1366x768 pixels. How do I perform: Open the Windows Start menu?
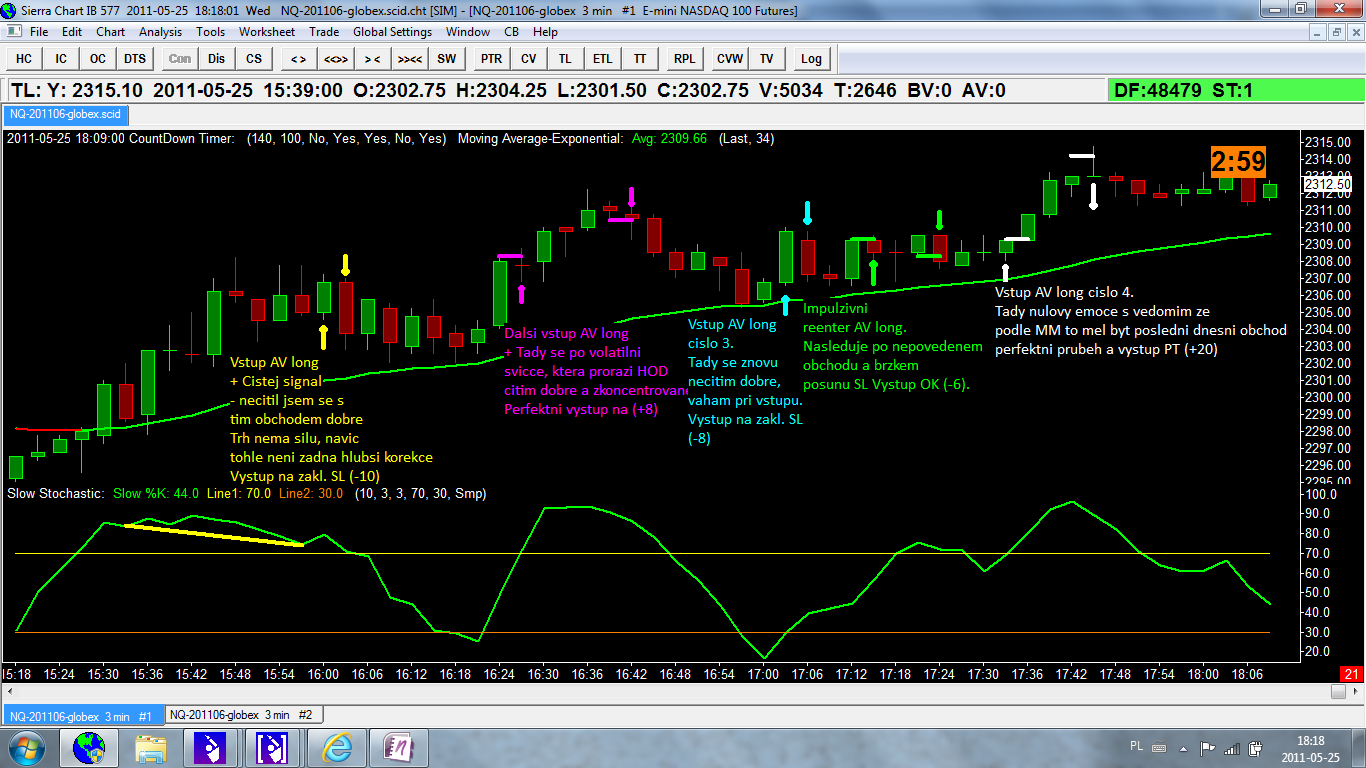(x=25, y=747)
